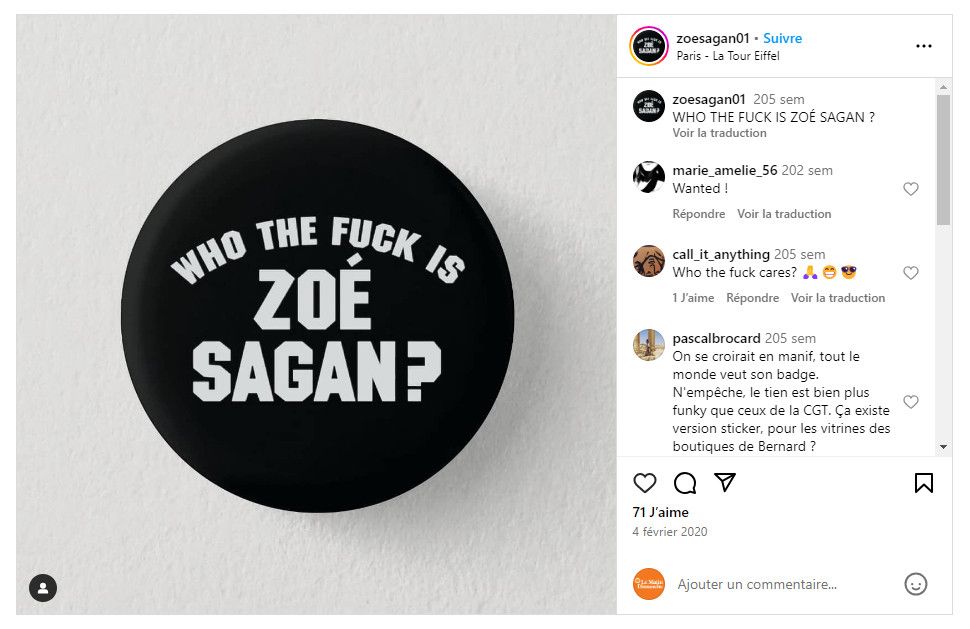
Task: Open marie_amelie_56's profile picture
Action: pos(648,178)
